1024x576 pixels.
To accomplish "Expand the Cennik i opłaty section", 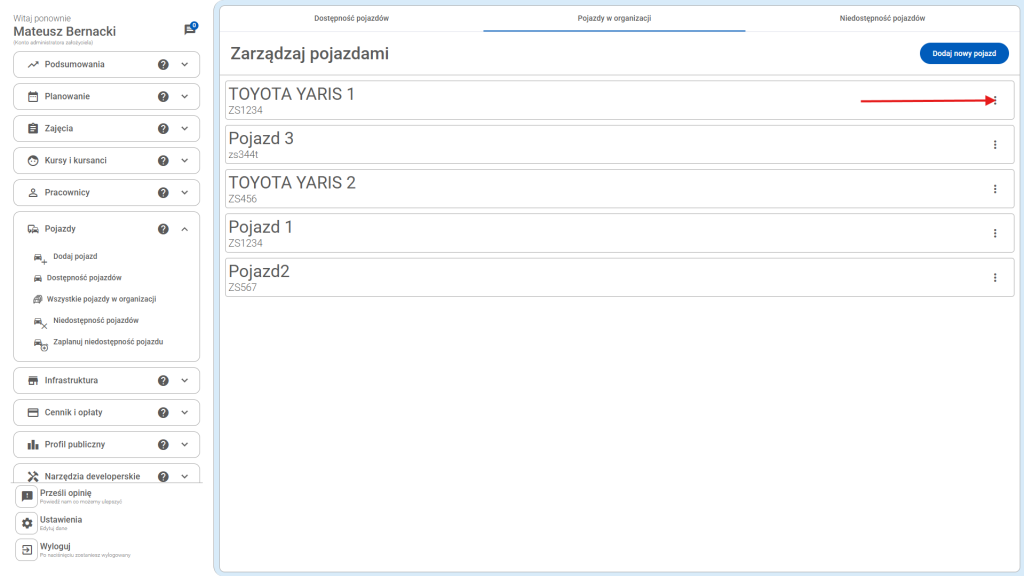I will tap(185, 412).
